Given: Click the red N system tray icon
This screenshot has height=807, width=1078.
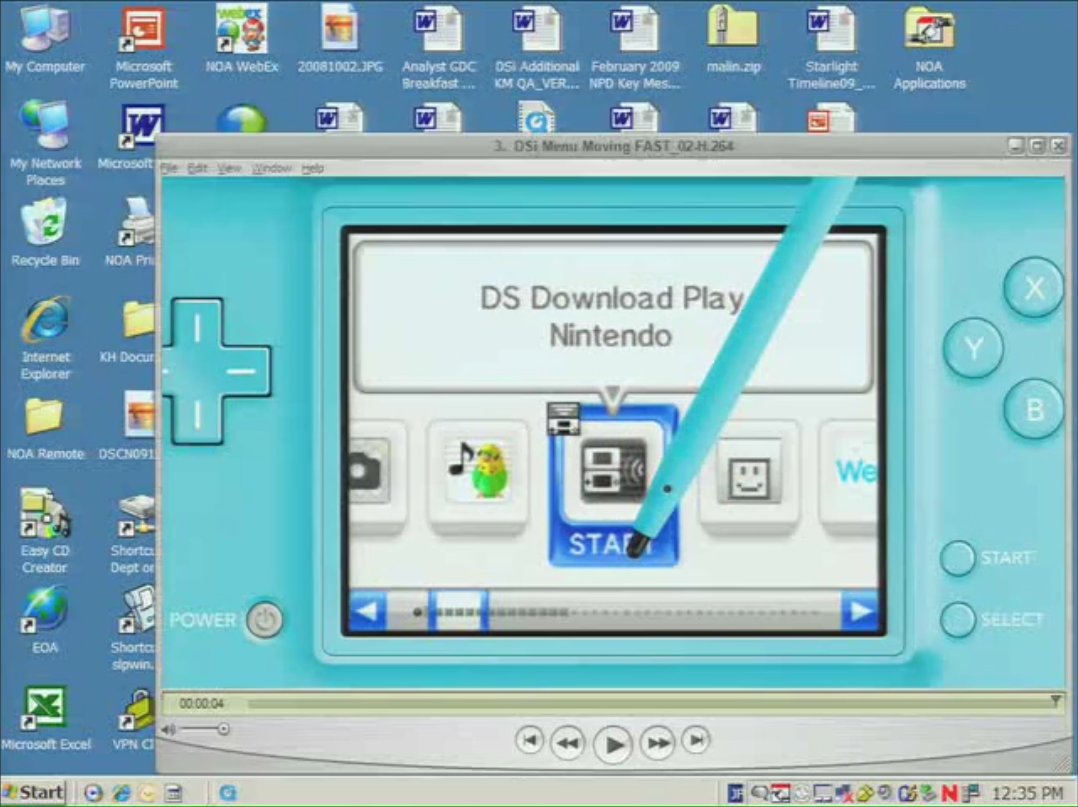Looking at the screenshot, I should coord(949,793).
